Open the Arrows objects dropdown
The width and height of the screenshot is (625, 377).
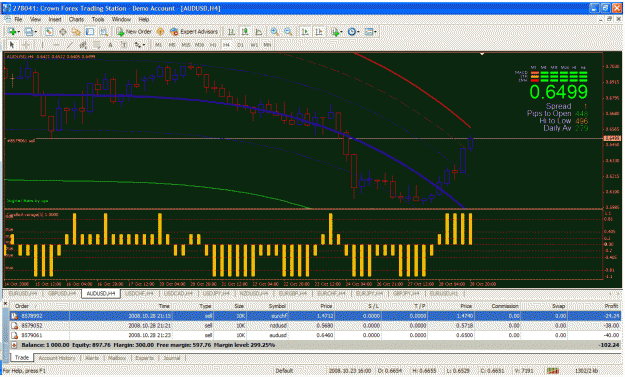pos(140,45)
